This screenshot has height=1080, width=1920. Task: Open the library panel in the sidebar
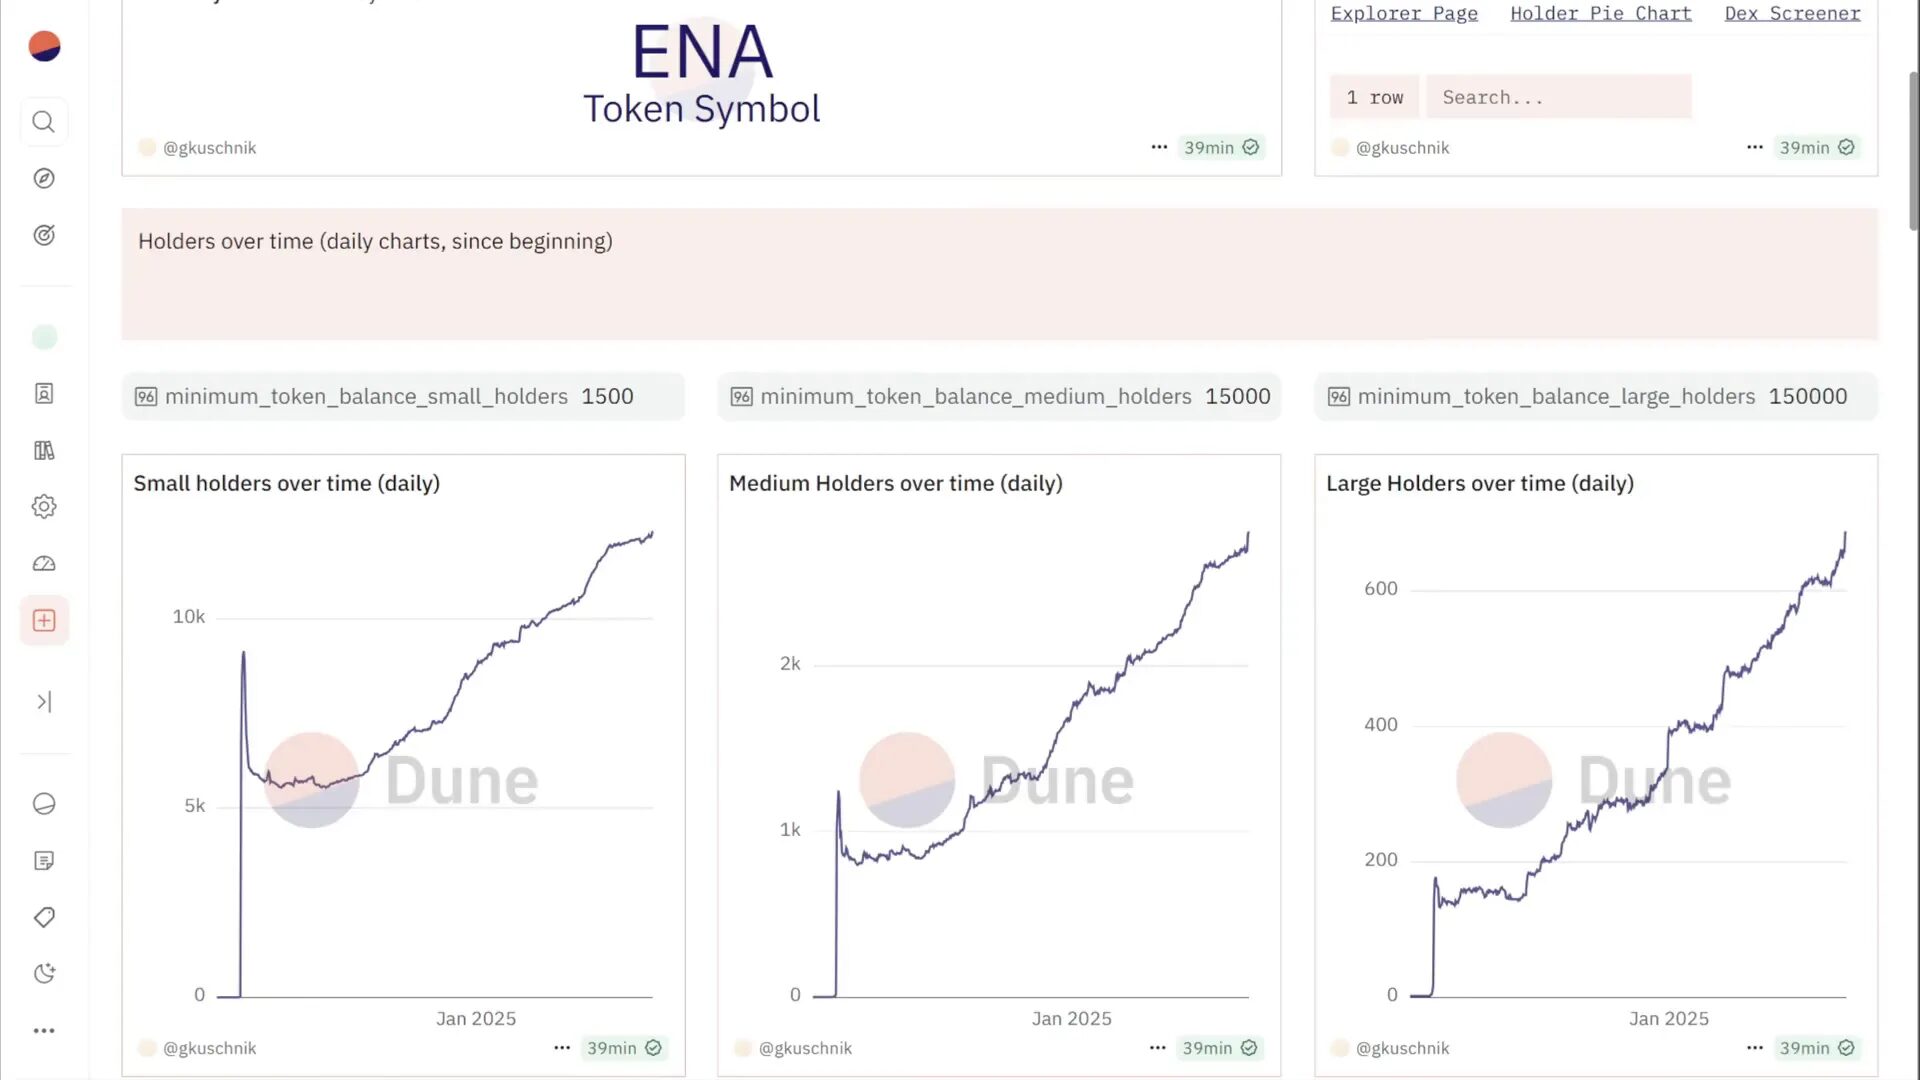tap(44, 450)
